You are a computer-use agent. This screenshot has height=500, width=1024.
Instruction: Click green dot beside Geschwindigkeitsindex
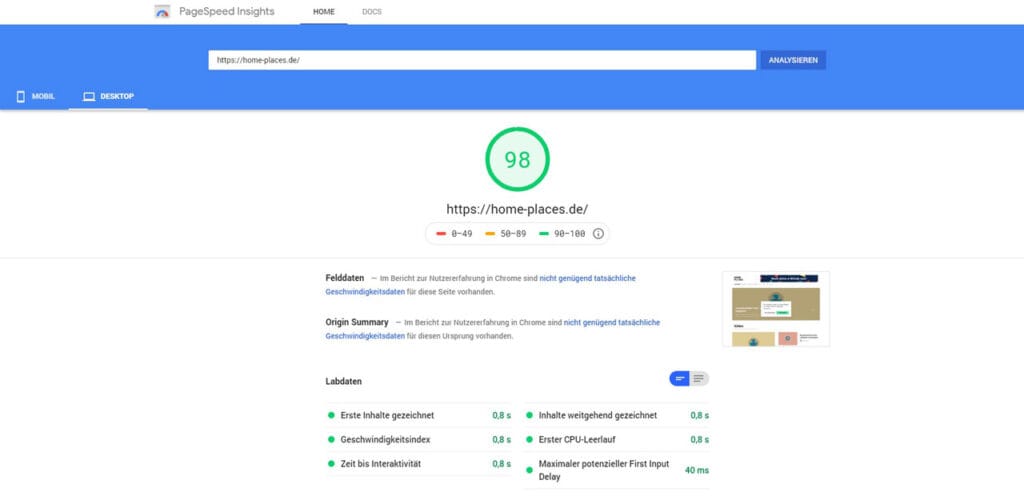click(x=331, y=439)
